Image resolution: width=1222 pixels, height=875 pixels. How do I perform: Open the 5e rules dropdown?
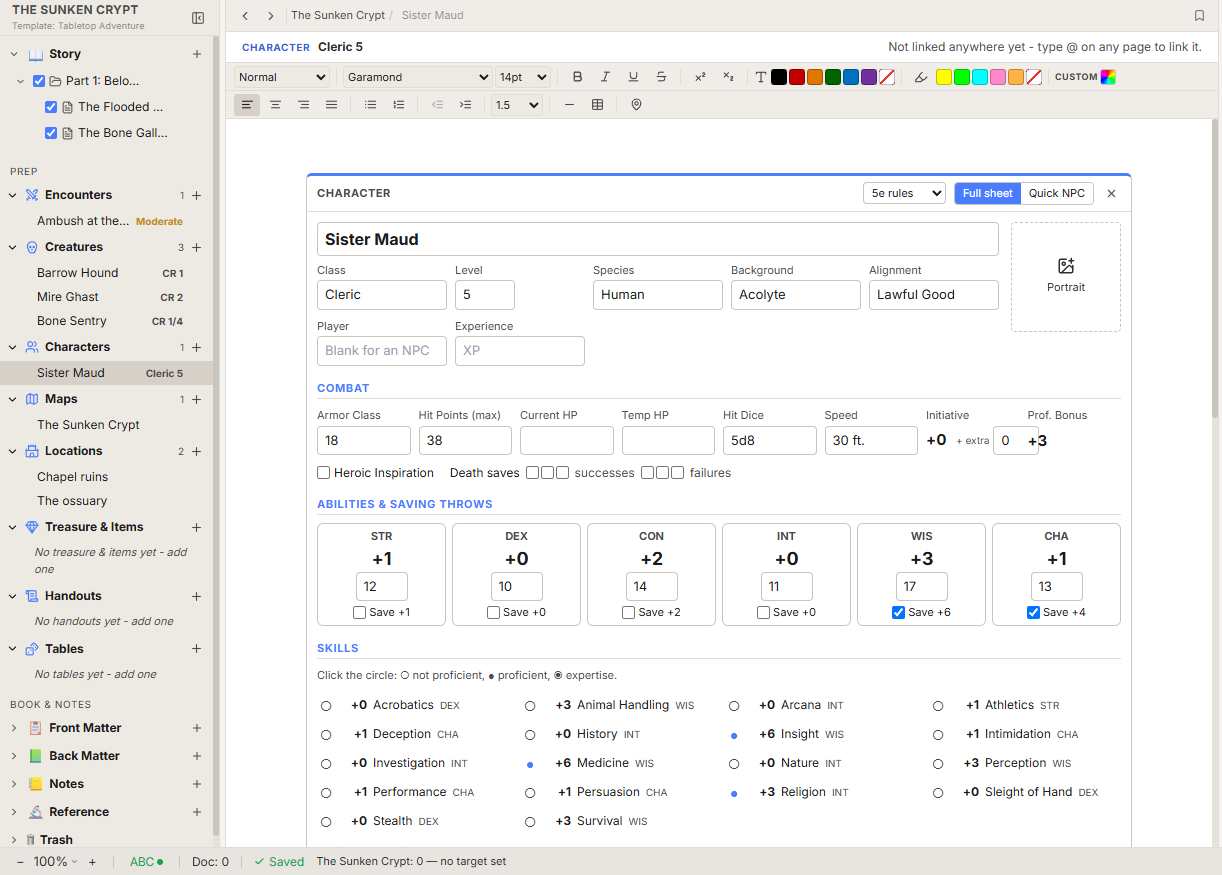click(x=904, y=193)
